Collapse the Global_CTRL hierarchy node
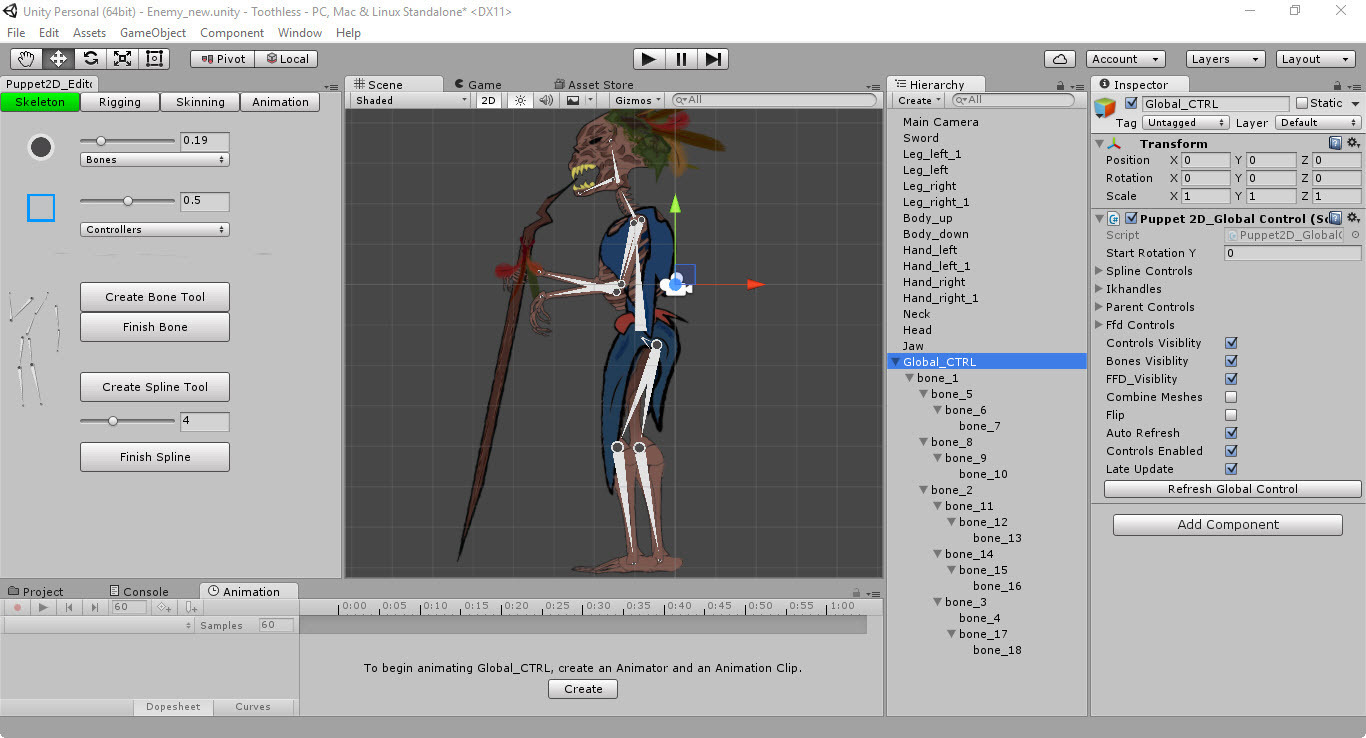 [x=895, y=362]
